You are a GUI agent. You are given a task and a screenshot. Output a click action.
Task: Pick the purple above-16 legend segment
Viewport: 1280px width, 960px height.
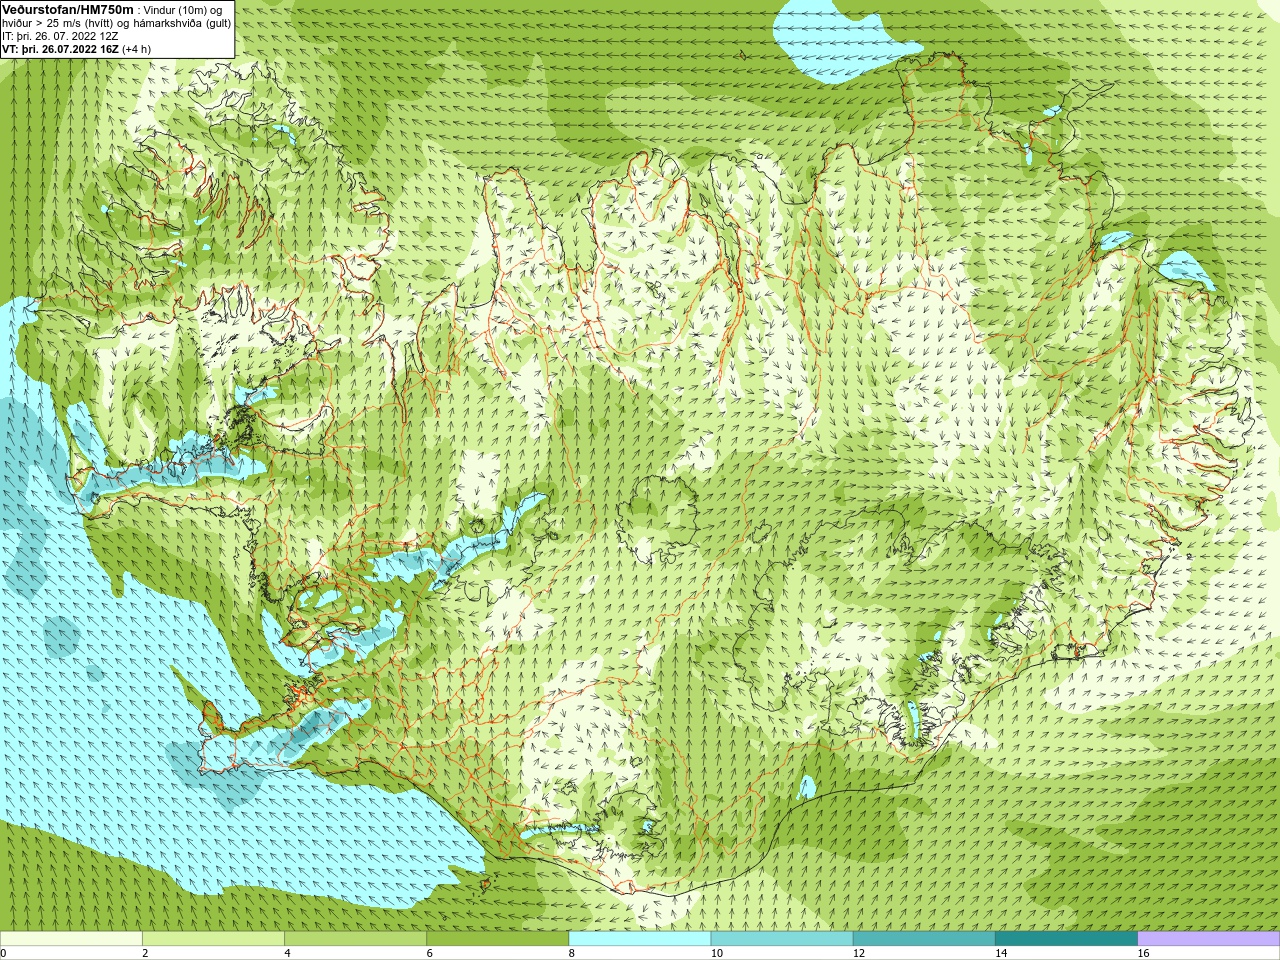pos(1209,939)
